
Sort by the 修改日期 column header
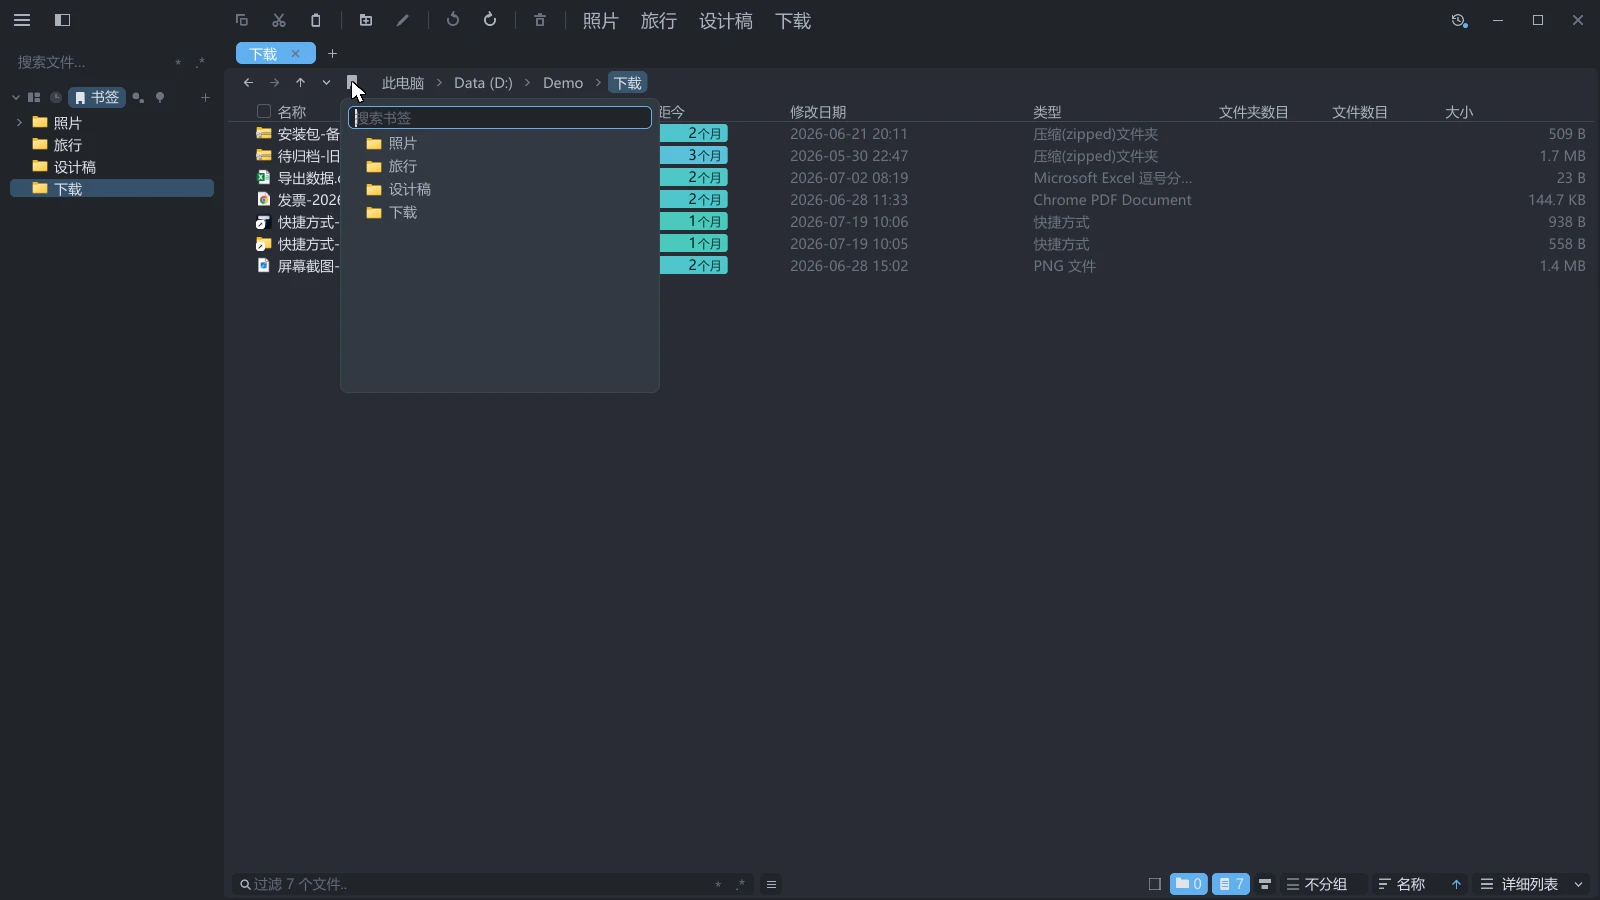[818, 112]
